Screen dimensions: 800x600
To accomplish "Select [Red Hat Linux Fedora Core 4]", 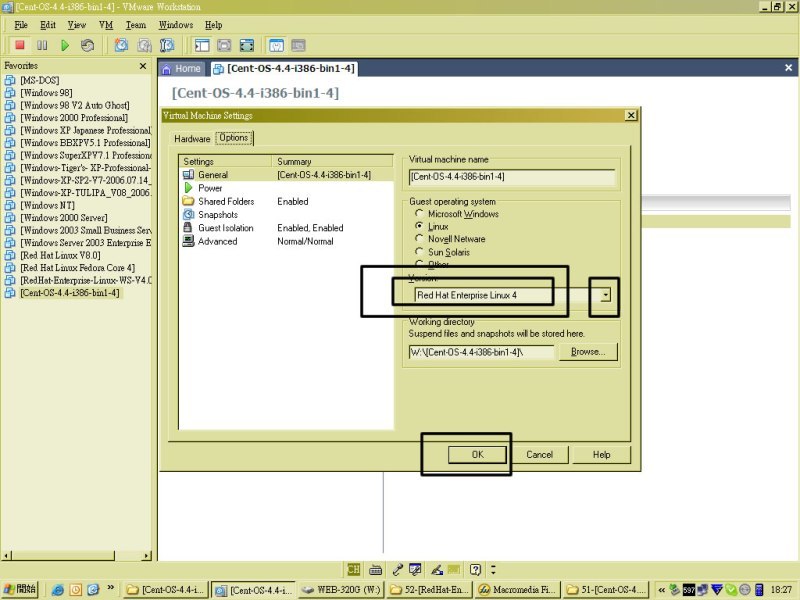I will coord(78,268).
